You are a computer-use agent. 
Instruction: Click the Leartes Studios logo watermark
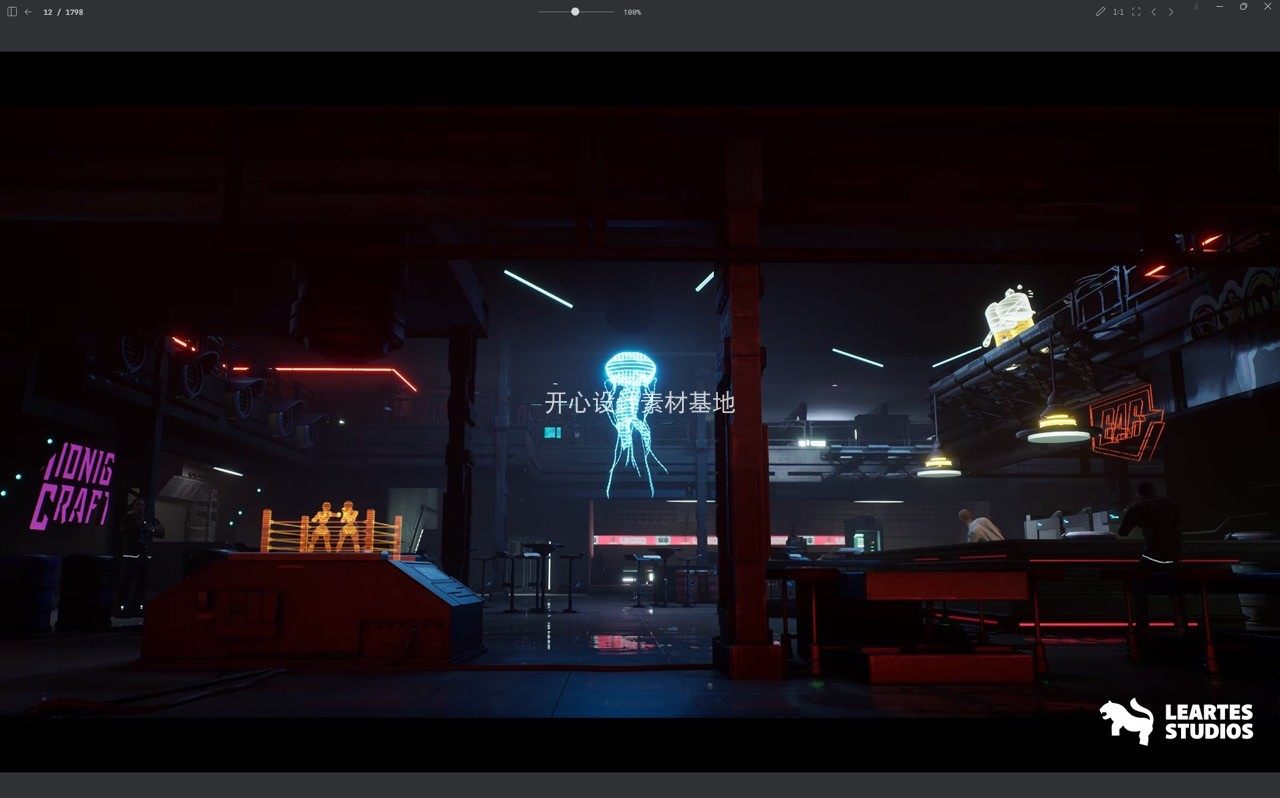[x=1177, y=721]
